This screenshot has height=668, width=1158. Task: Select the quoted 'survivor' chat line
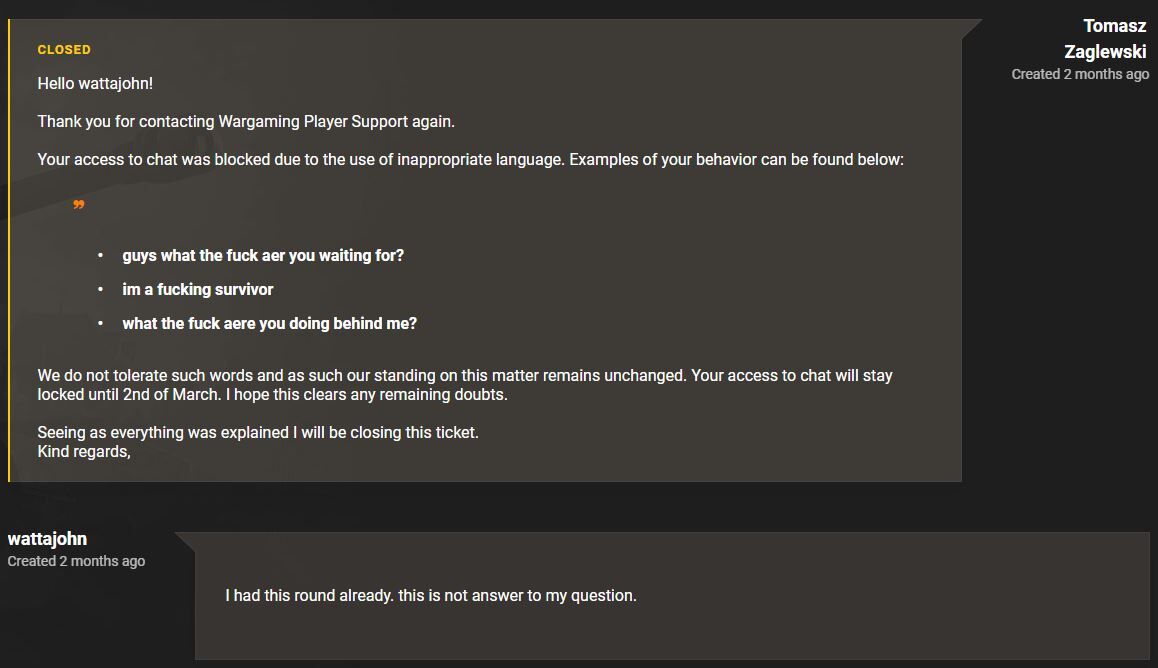(x=198, y=289)
